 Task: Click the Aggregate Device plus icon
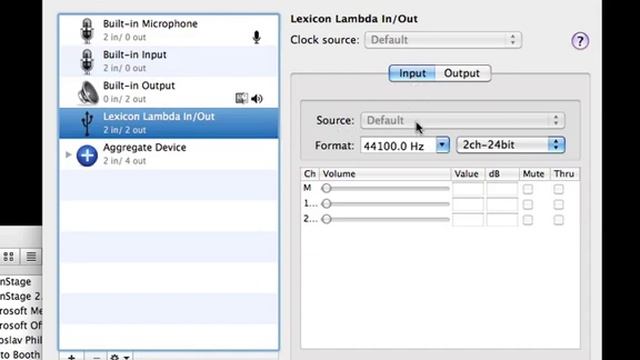point(87,155)
